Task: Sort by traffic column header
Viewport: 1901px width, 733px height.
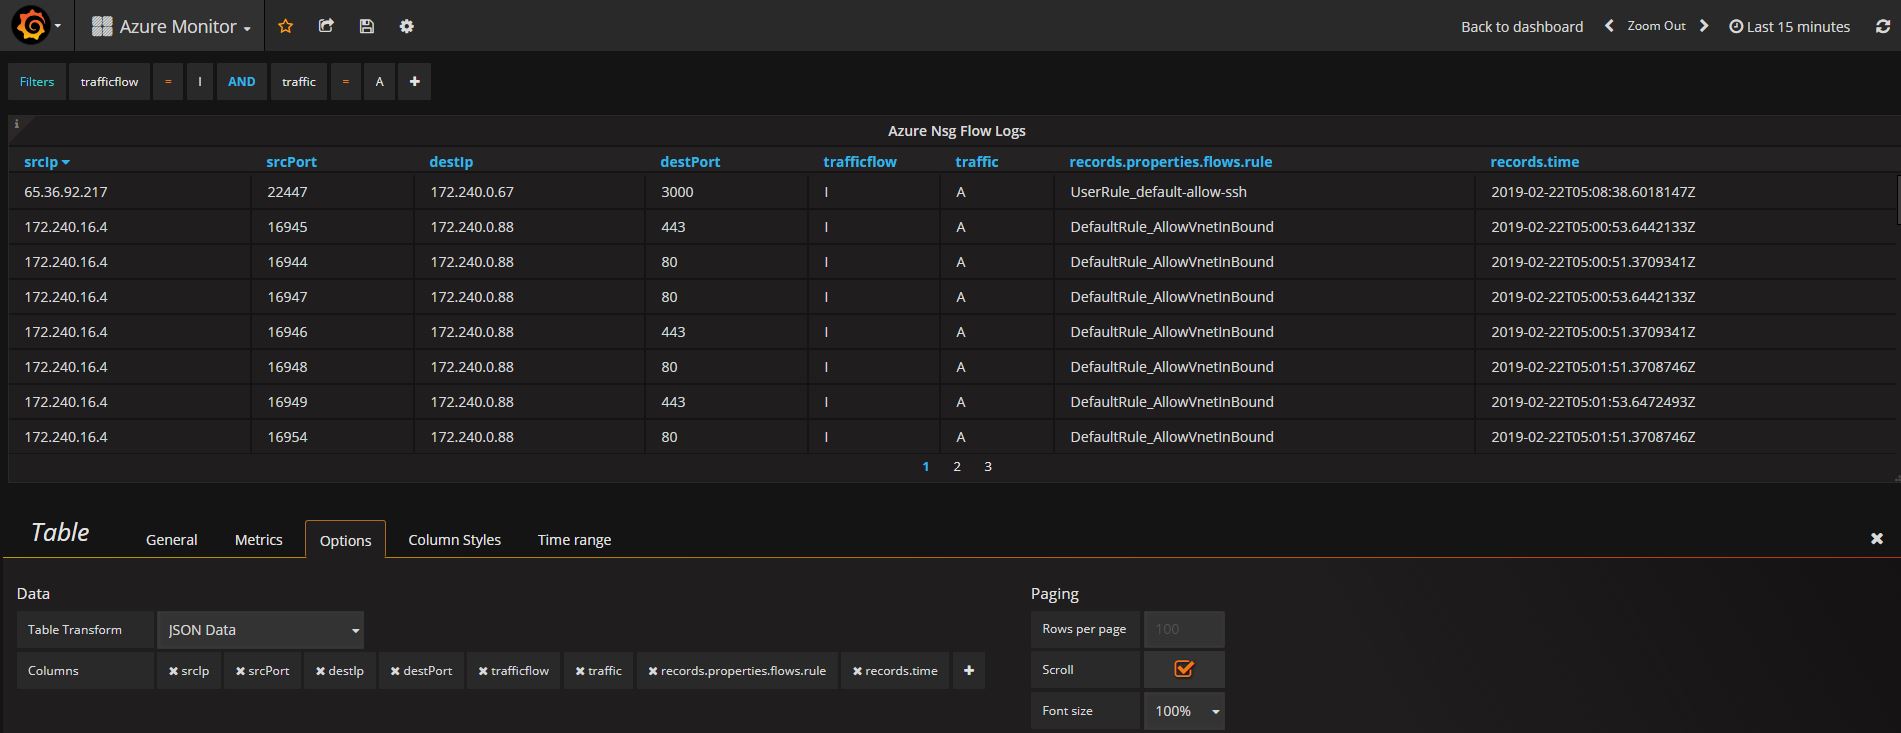Action: click(x=977, y=162)
